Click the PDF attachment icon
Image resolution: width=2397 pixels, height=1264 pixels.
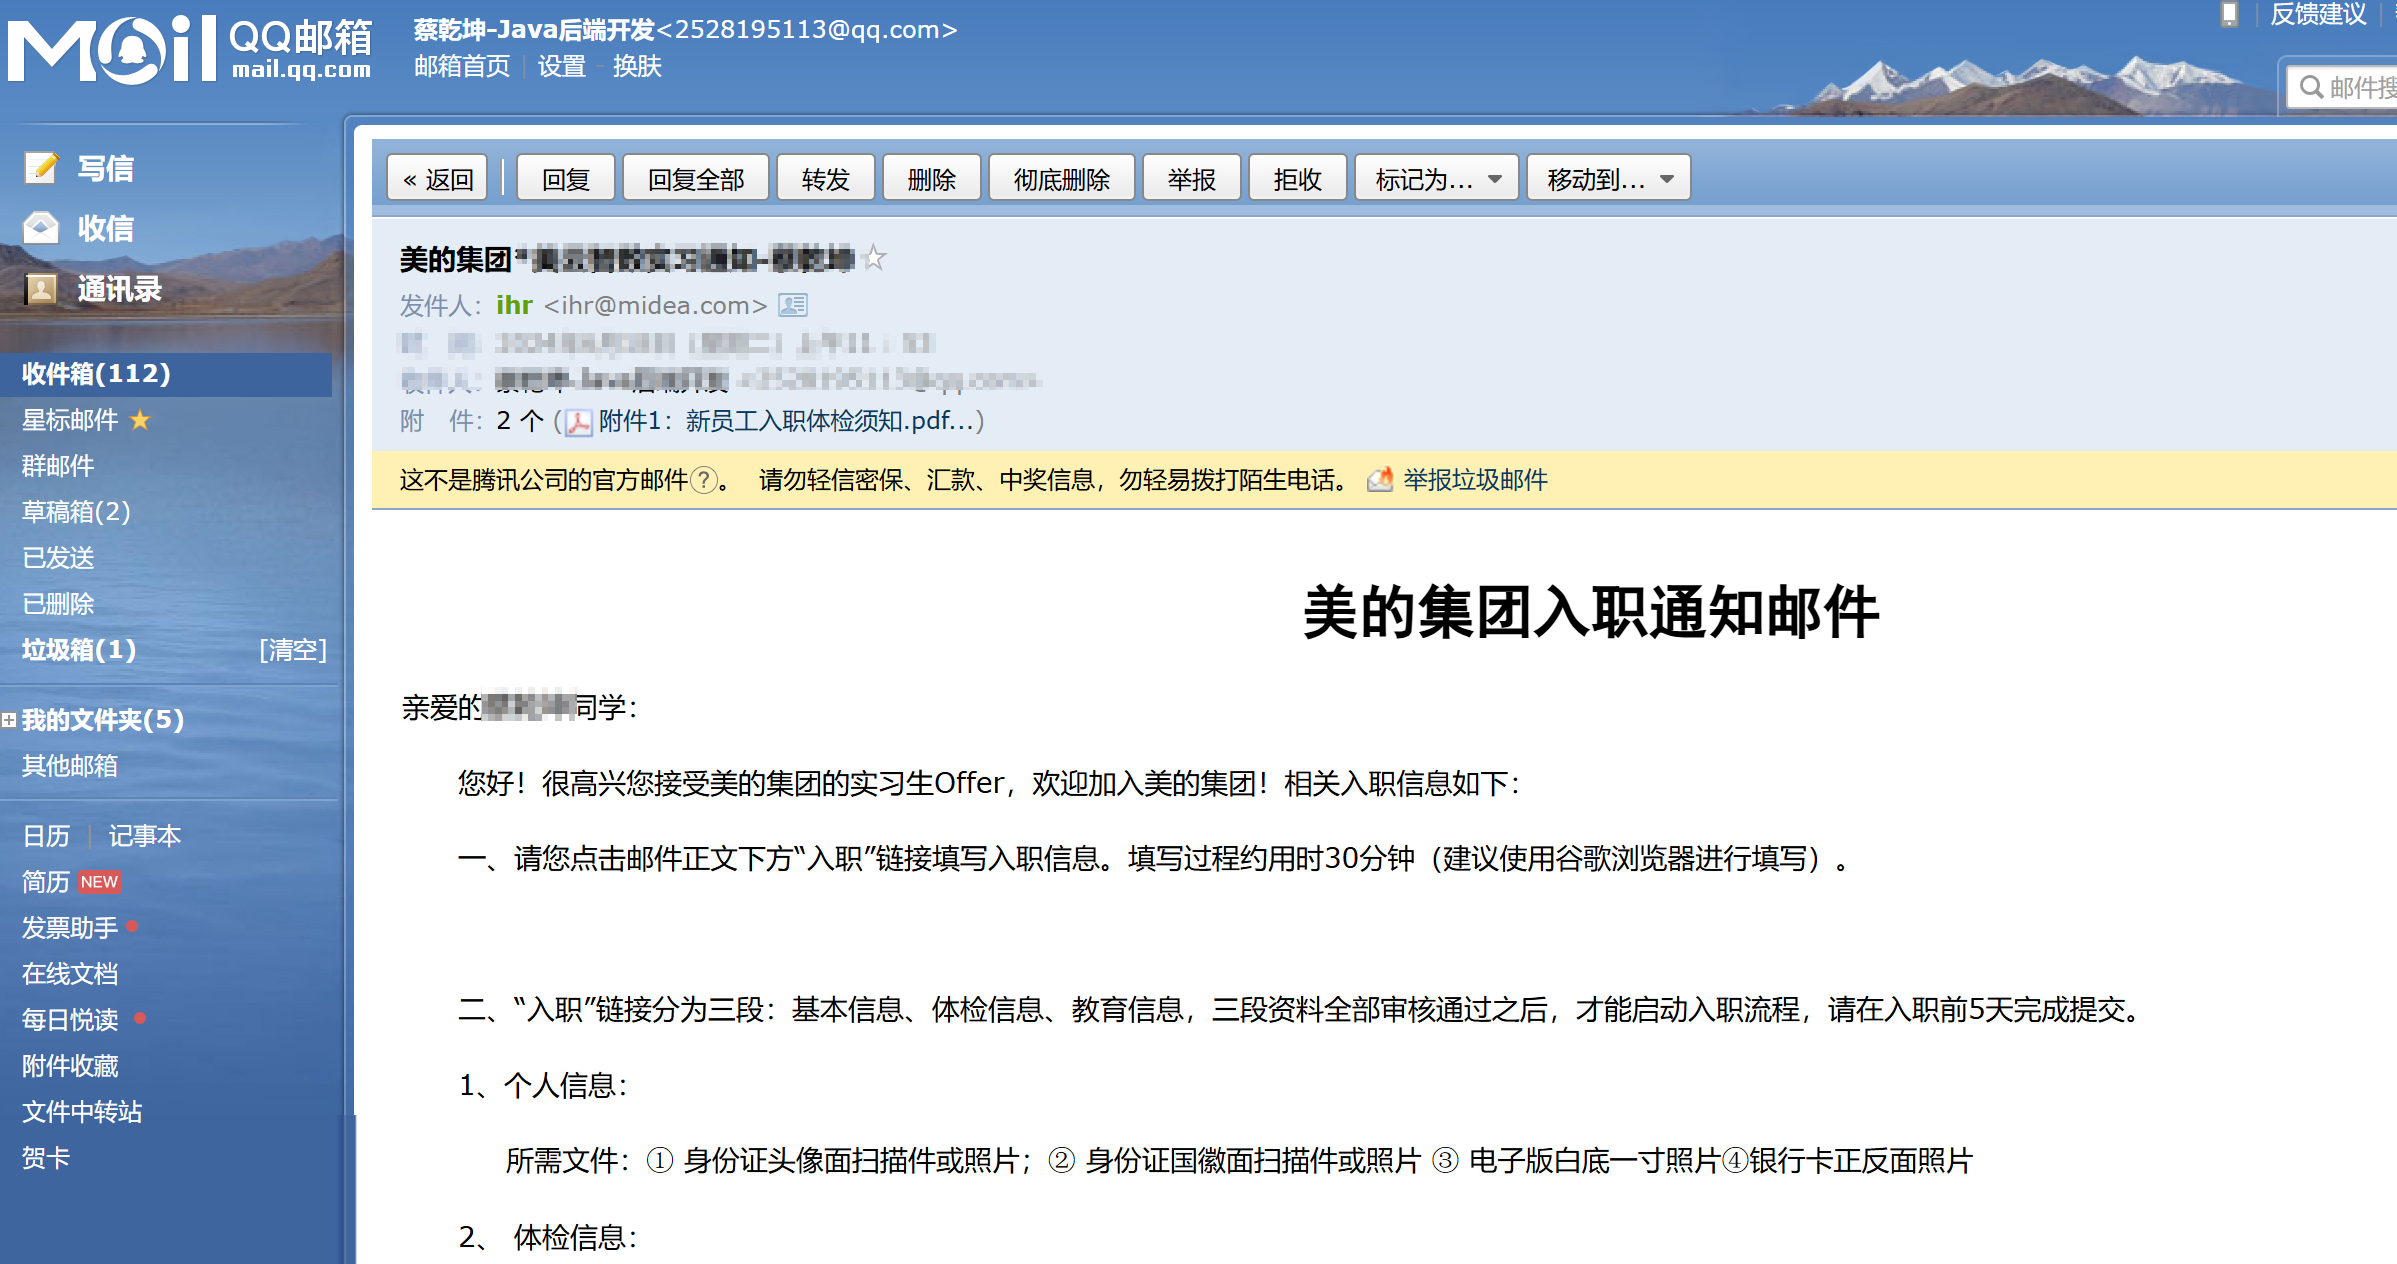click(x=579, y=422)
